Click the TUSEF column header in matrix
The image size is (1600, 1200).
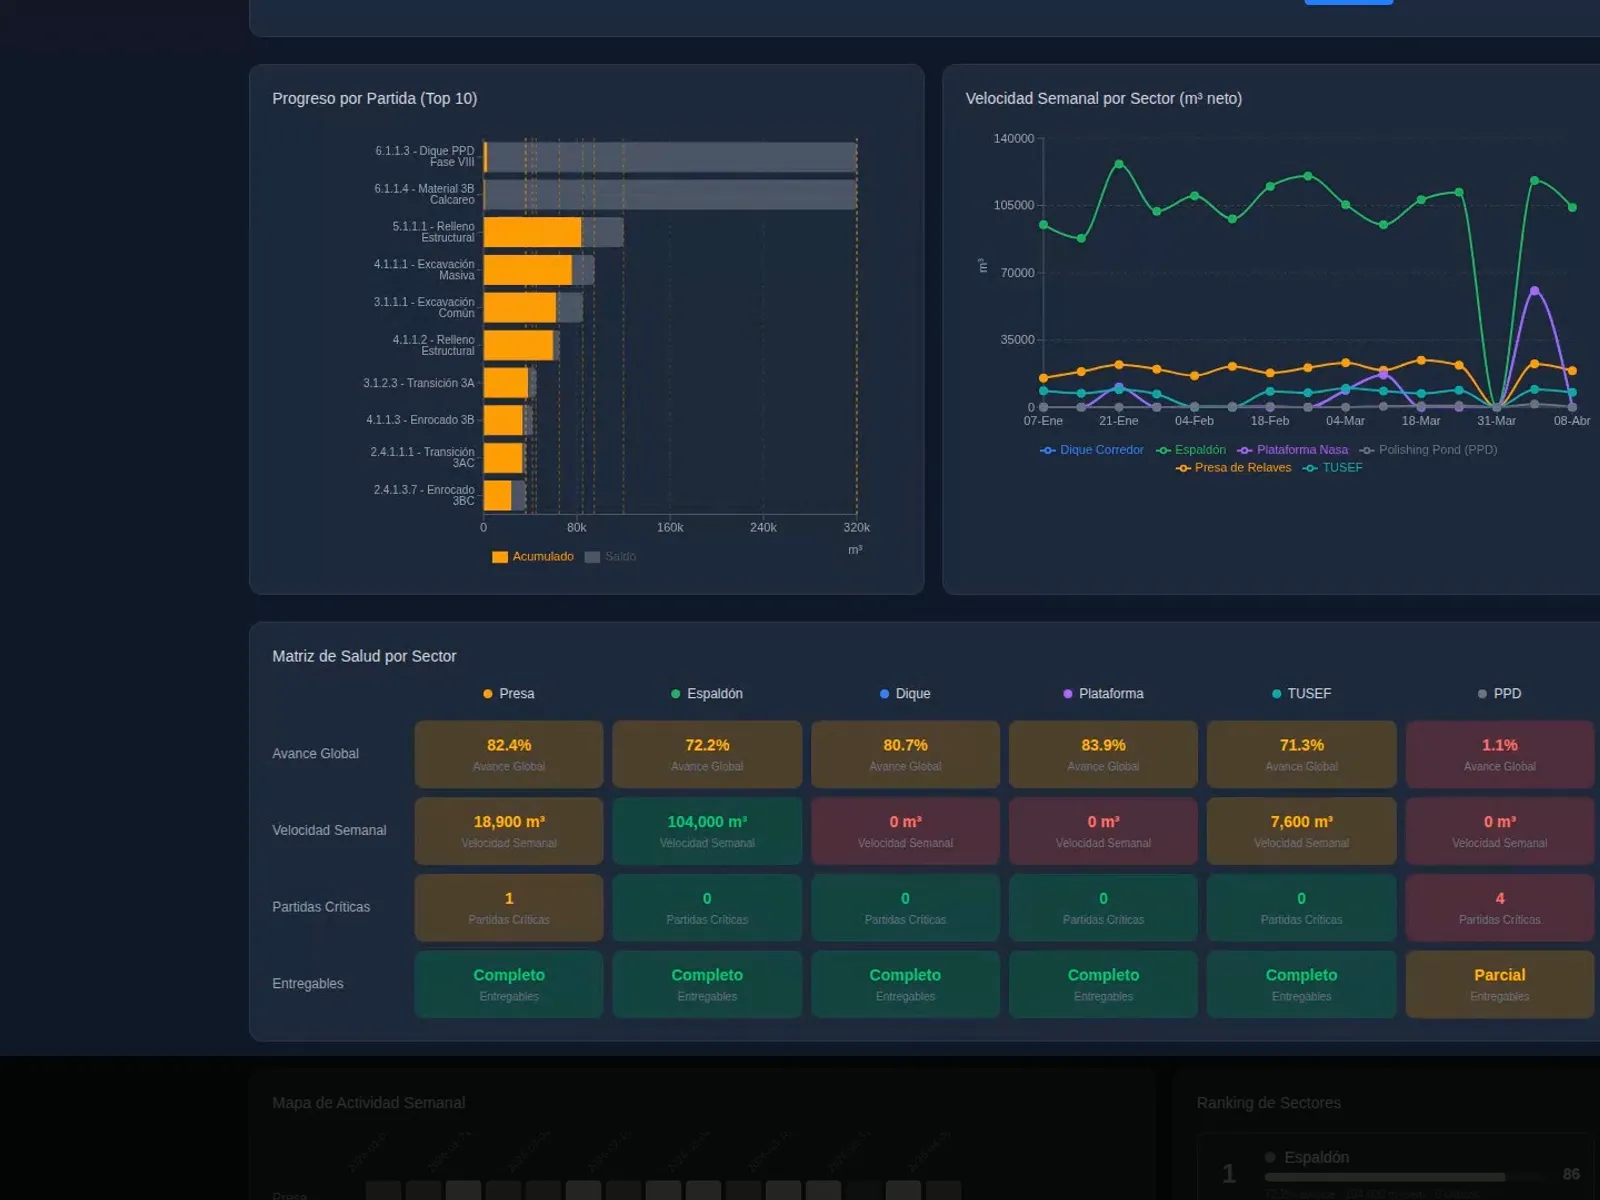pos(1301,694)
